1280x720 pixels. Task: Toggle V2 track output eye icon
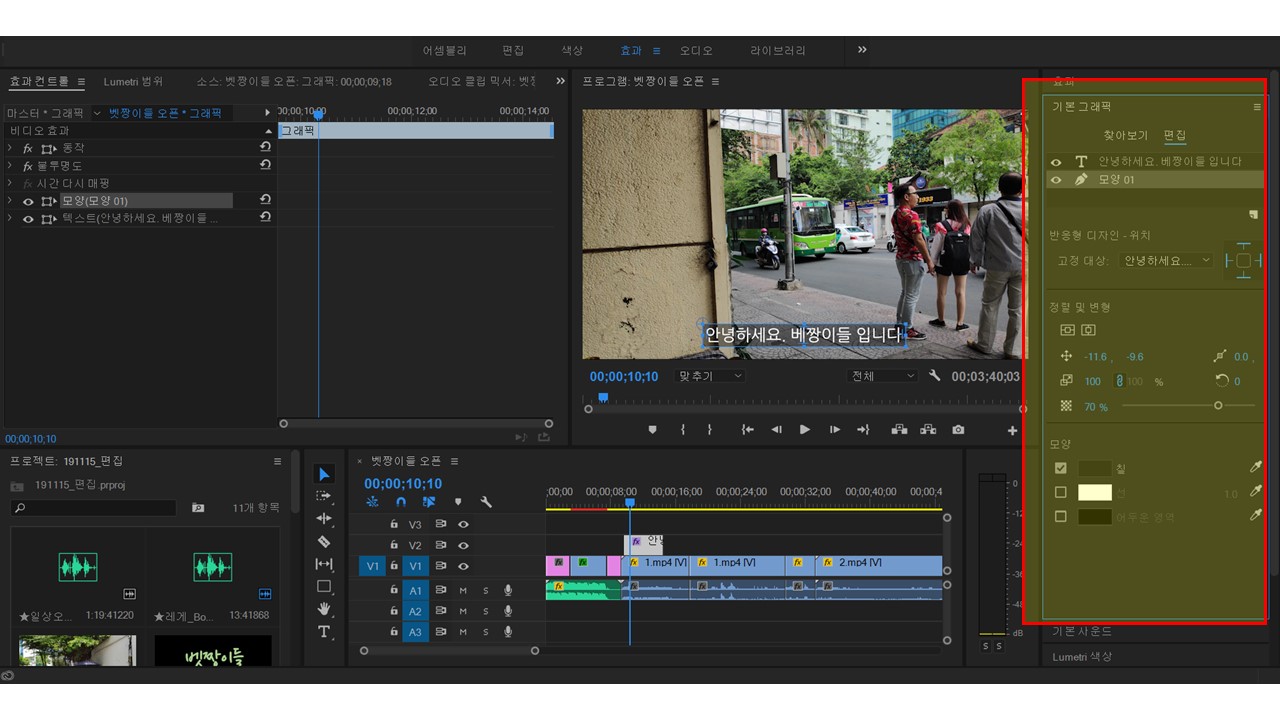click(x=463, y=545)
